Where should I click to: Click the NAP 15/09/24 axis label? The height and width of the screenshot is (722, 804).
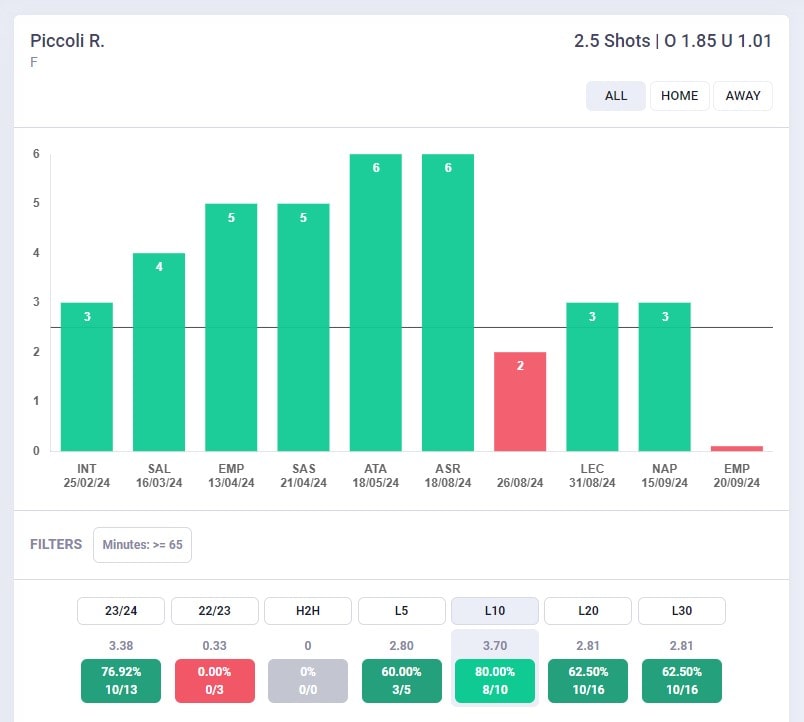pyautogui.click(x=665, y=475)
